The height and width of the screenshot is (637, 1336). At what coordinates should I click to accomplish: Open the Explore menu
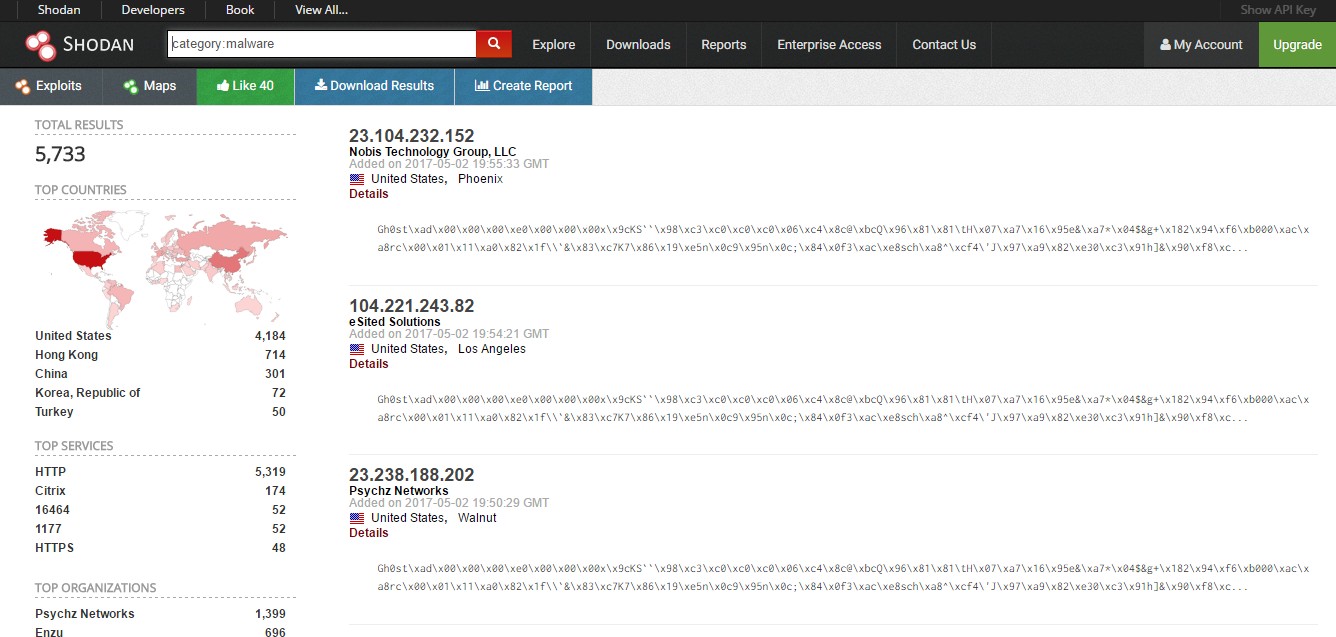click(554, 45)
